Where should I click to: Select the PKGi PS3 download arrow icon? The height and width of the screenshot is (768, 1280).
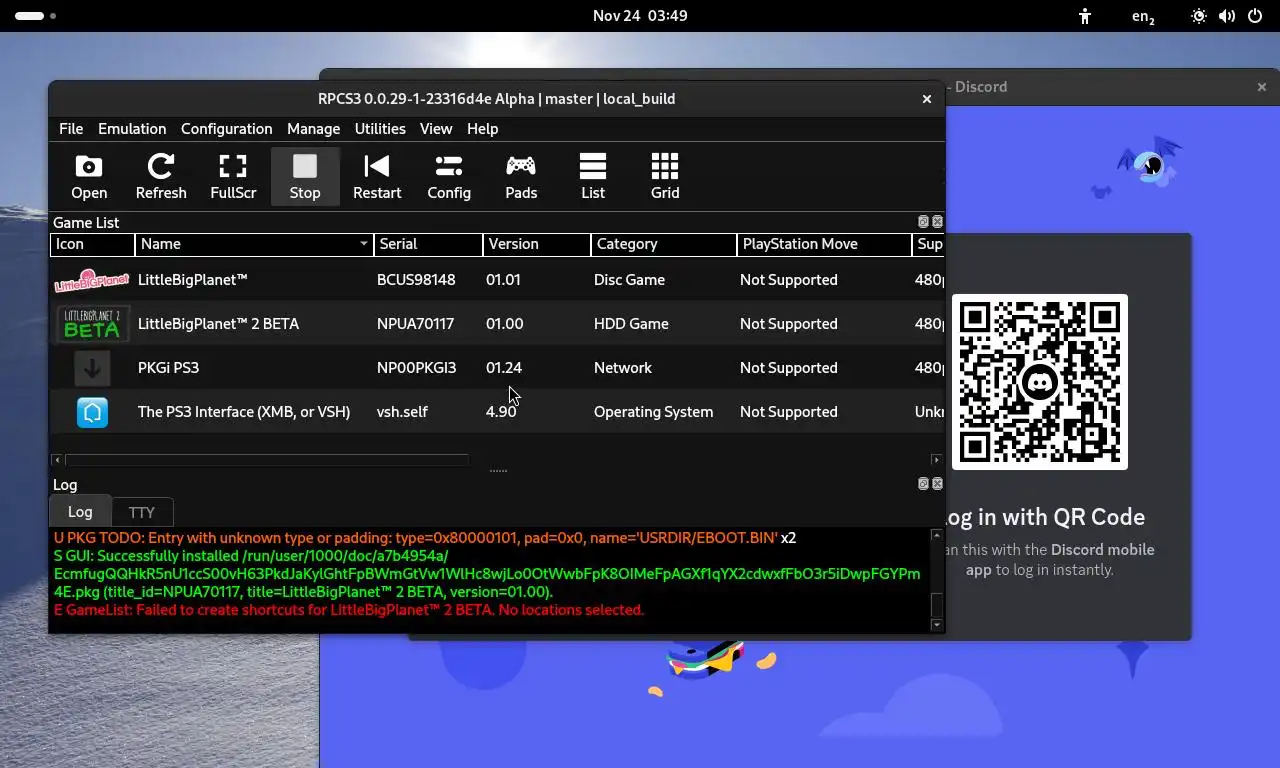(x=92, y=368)
